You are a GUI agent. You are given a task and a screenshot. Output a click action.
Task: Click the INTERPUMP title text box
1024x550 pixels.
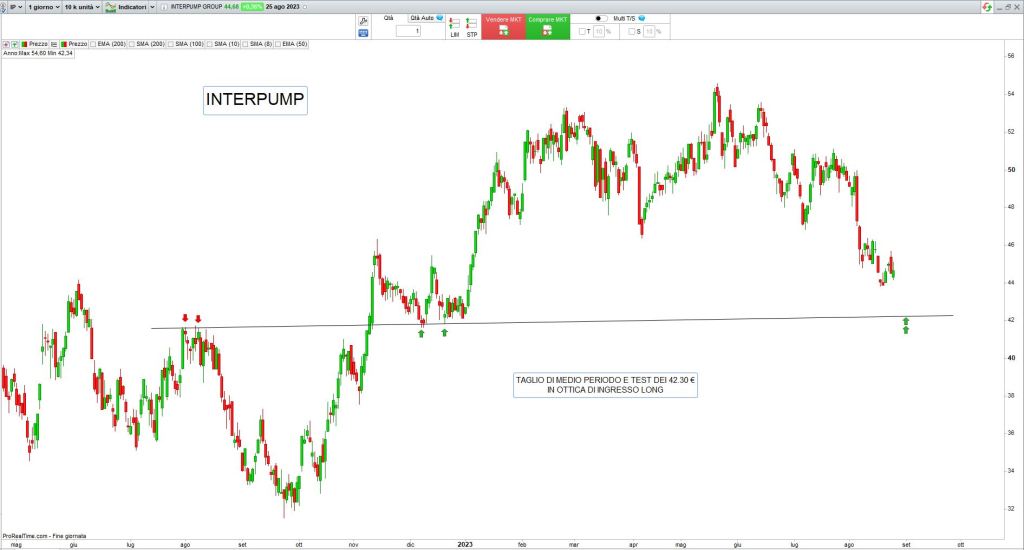tap(255, 100)
